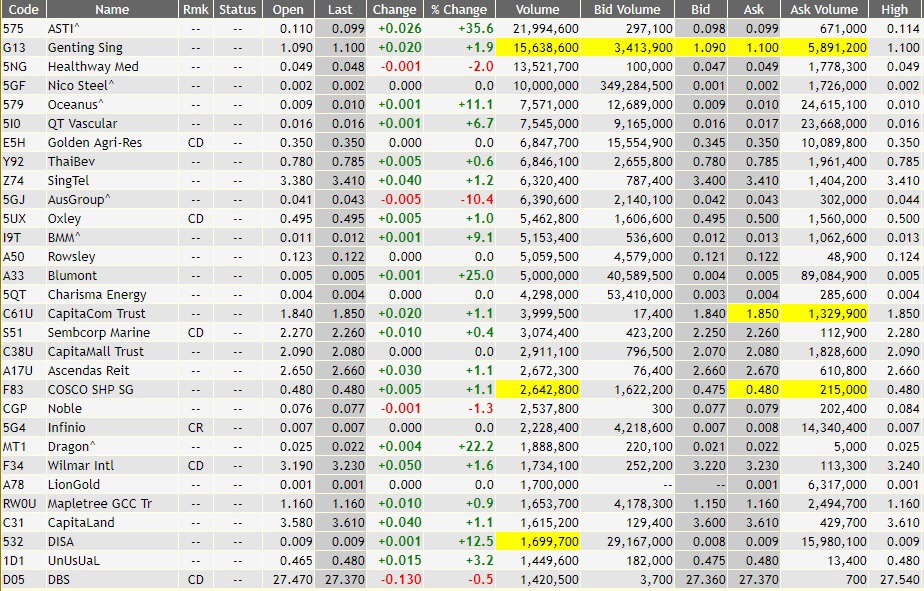Click the CR remark for Infinio

(196, 428)
